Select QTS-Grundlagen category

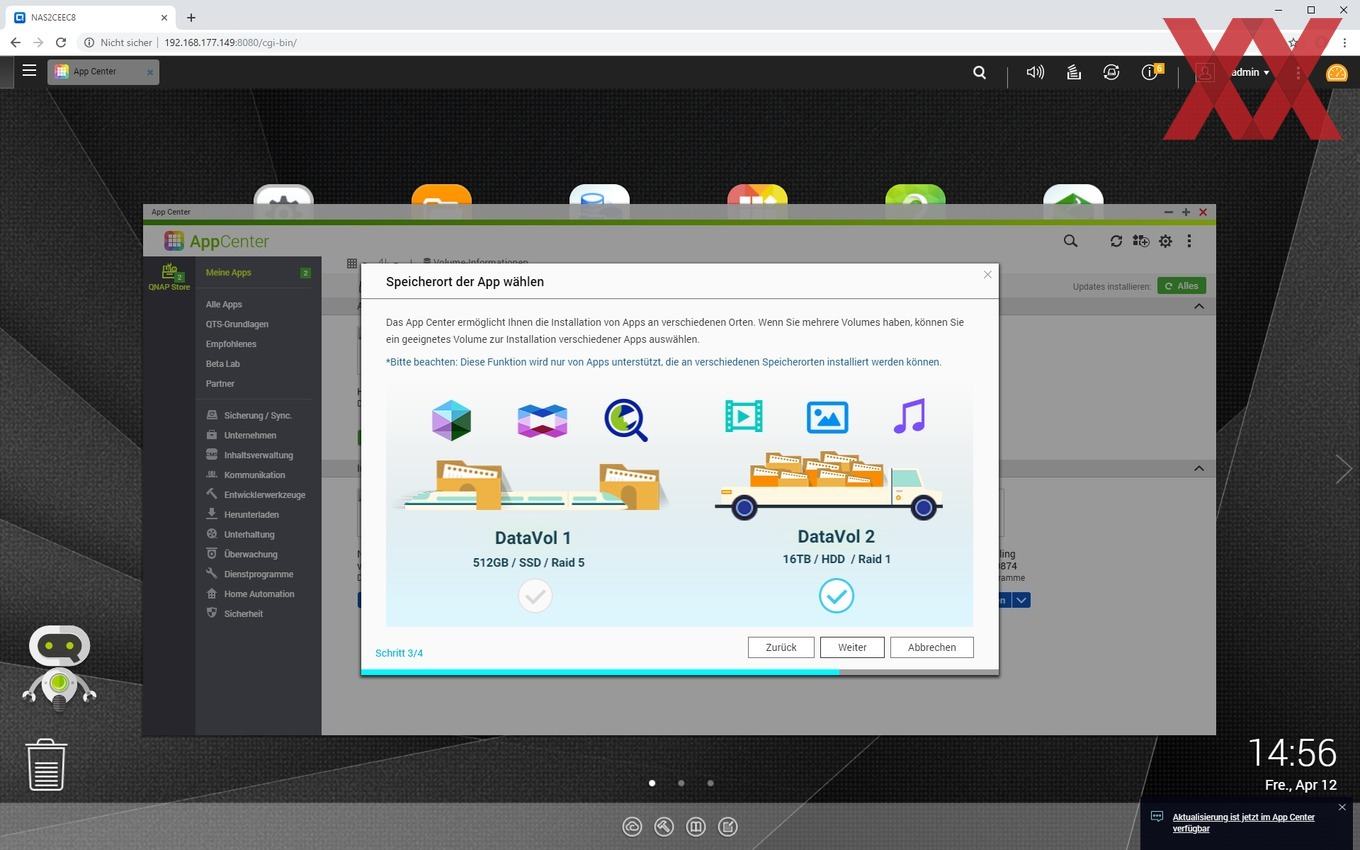237,324
